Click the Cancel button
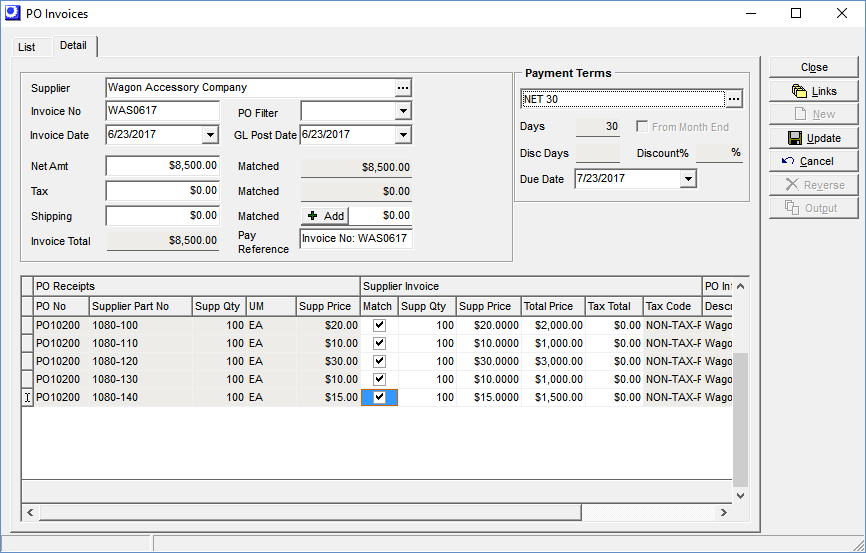 pos(814,161)
